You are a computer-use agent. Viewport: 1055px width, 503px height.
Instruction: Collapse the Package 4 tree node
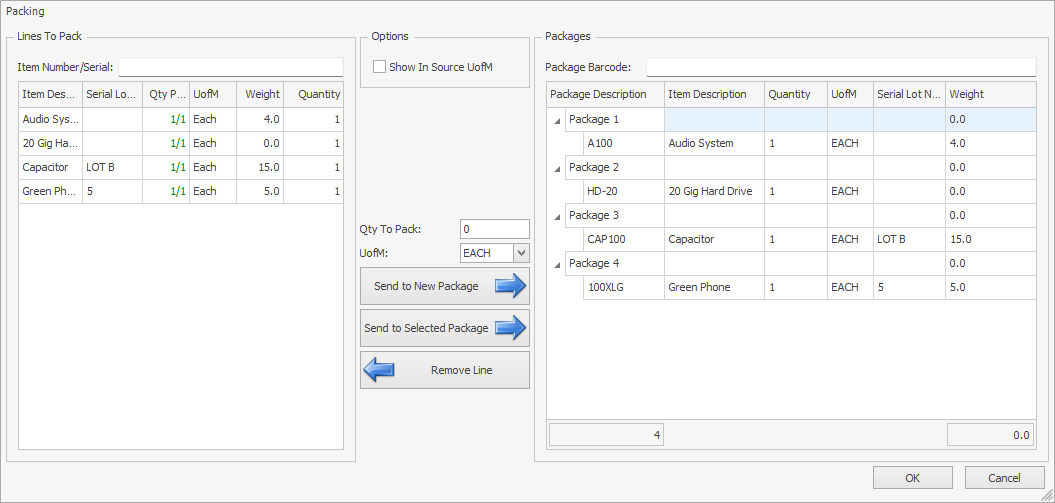tap(556, 264)
